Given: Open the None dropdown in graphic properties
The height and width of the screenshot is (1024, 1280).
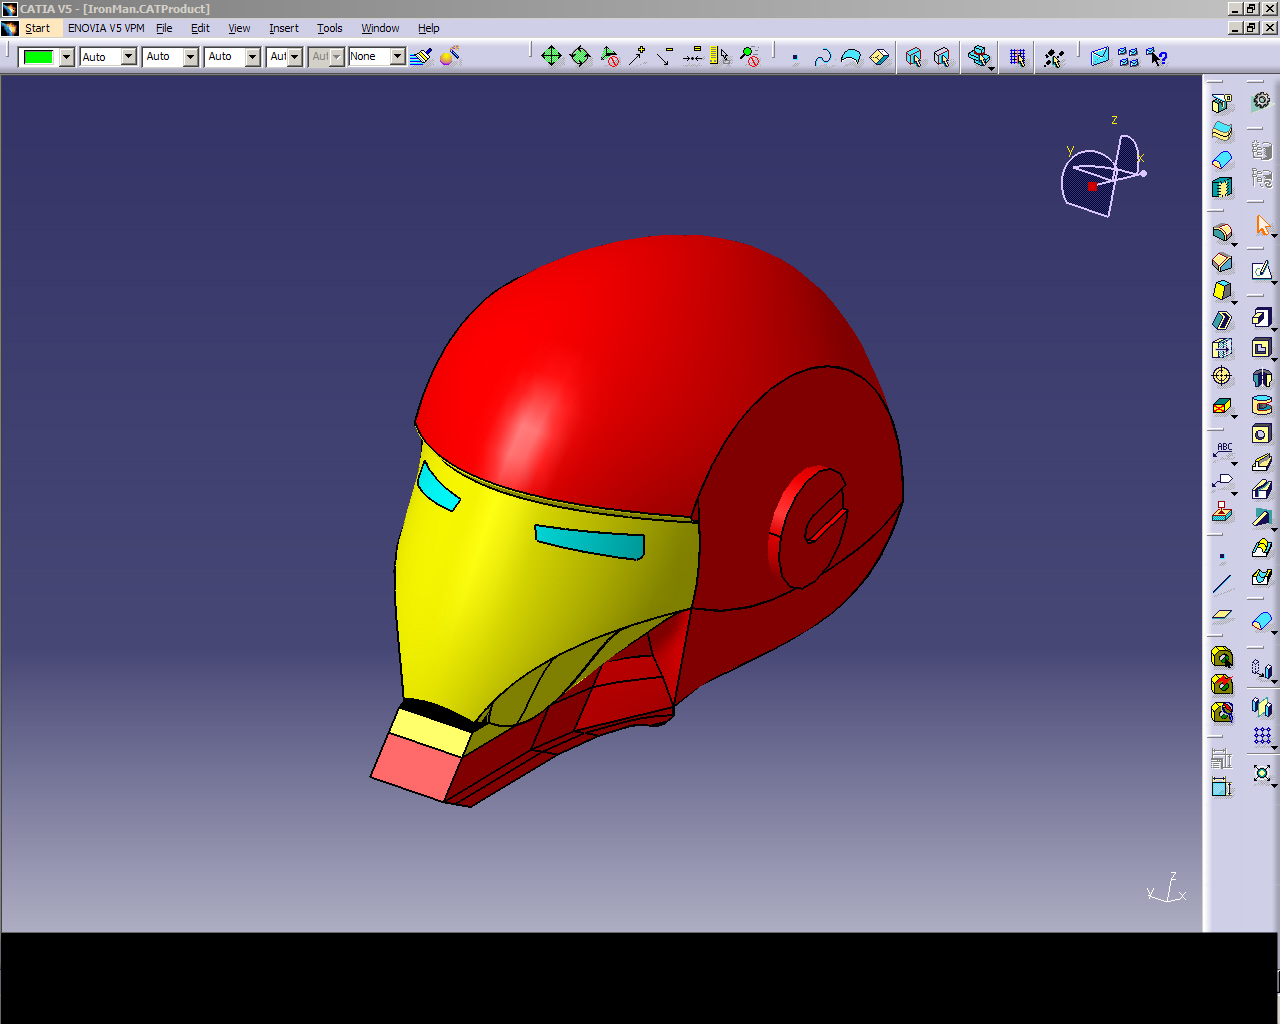Looking at the screenshot, I should [x=397, y=57].
